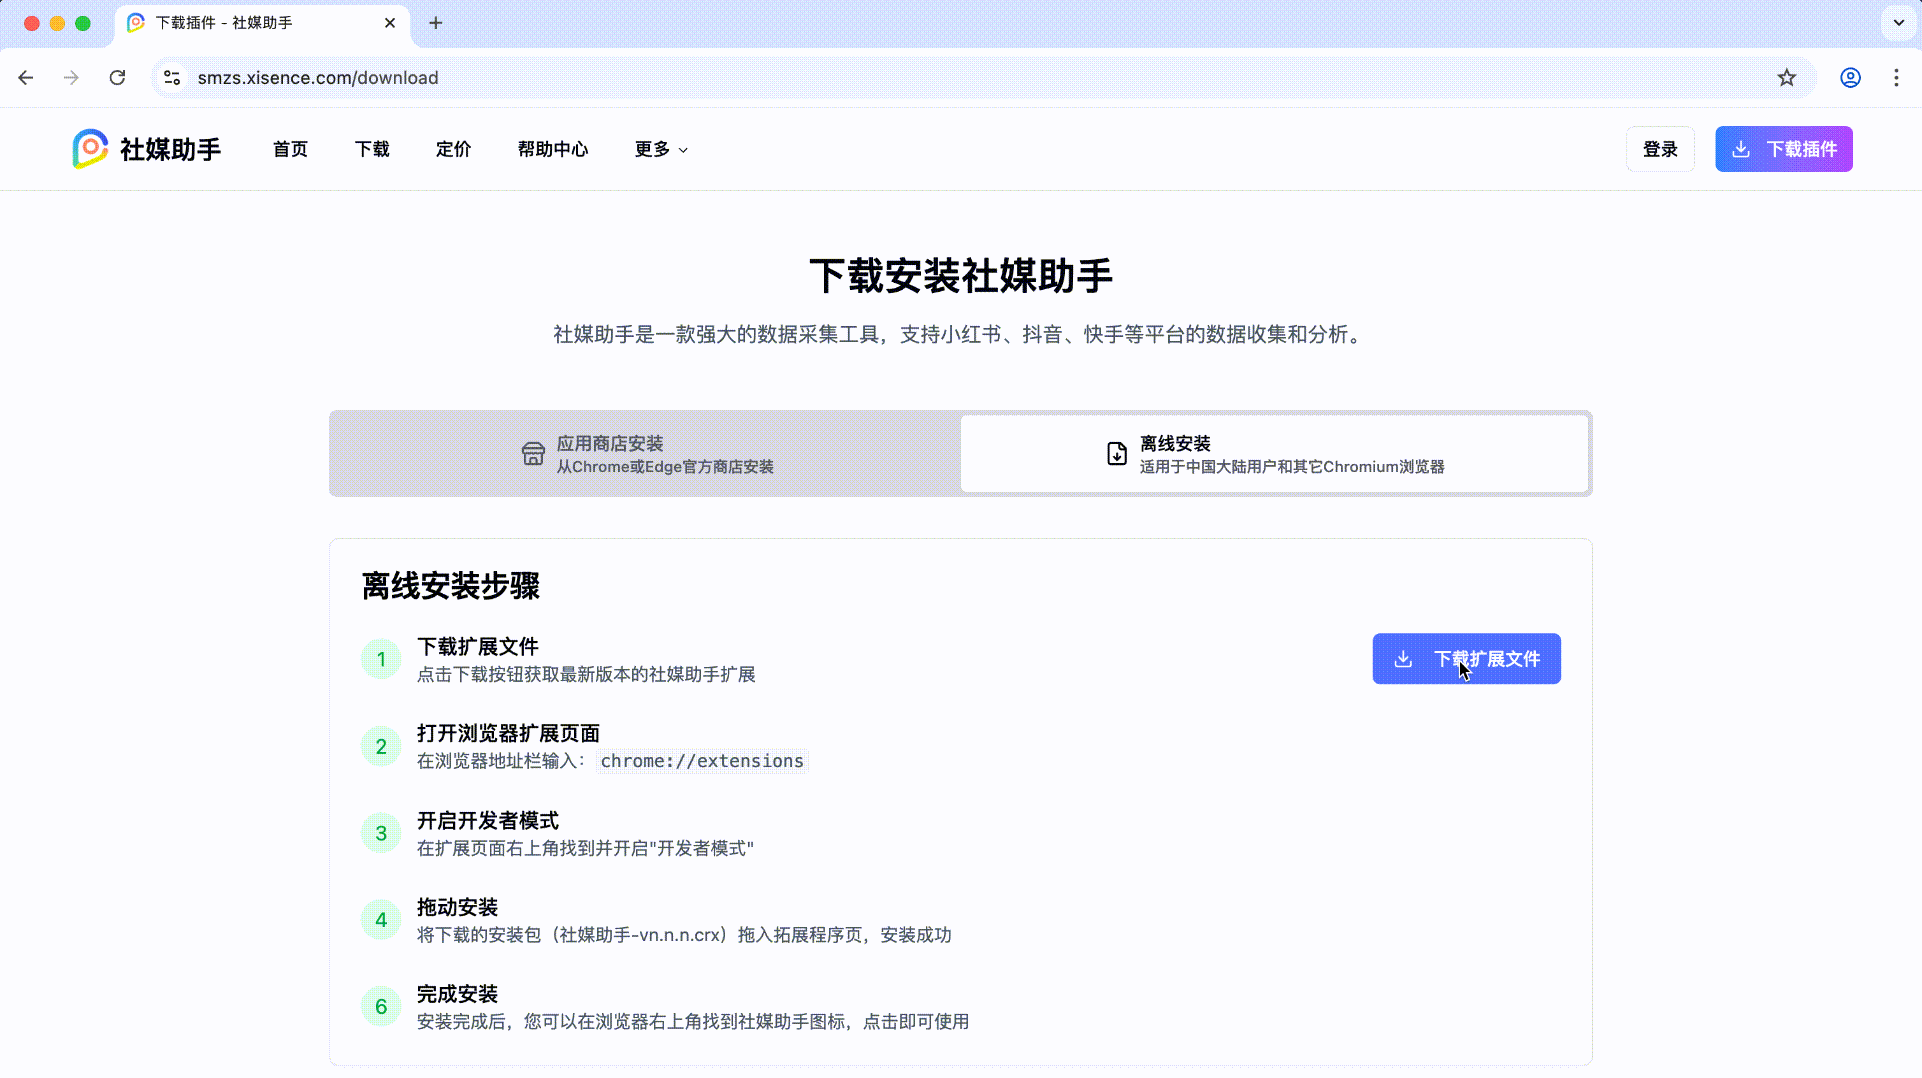Image resolution: width=1922 pixels, height=1078 pixels.
Task: Close the 下载插件 - 社媒助手 tab
Action: pos(390,23)
